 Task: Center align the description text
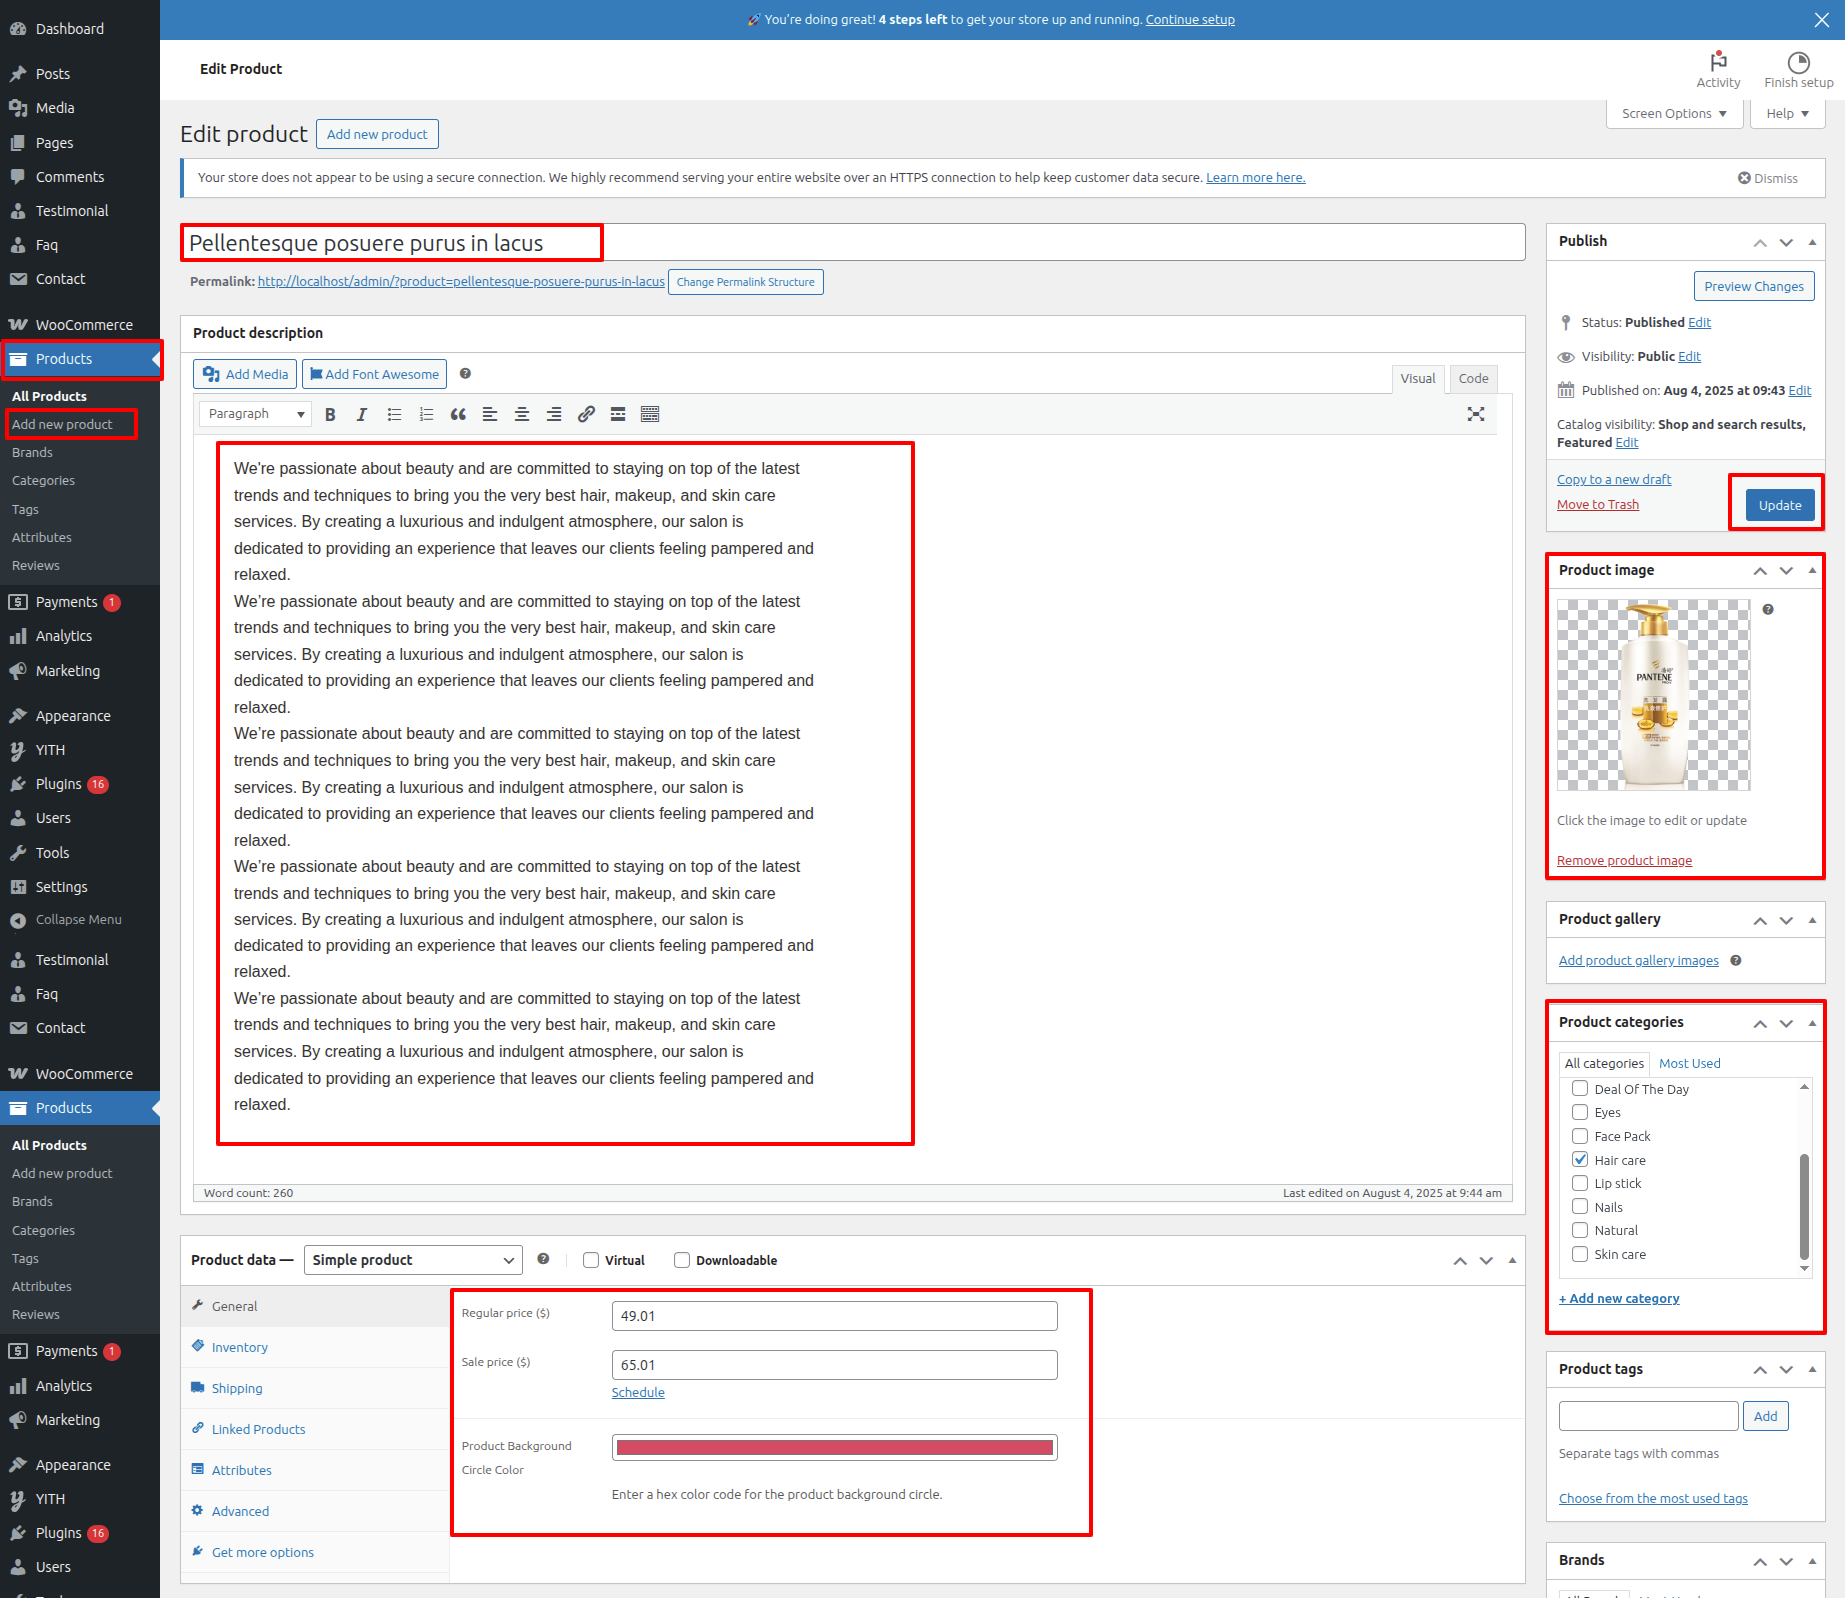pos(522,414)
